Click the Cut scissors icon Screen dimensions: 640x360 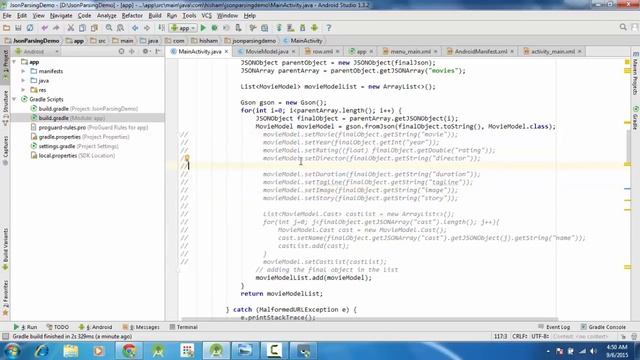(x=71, y=28)
